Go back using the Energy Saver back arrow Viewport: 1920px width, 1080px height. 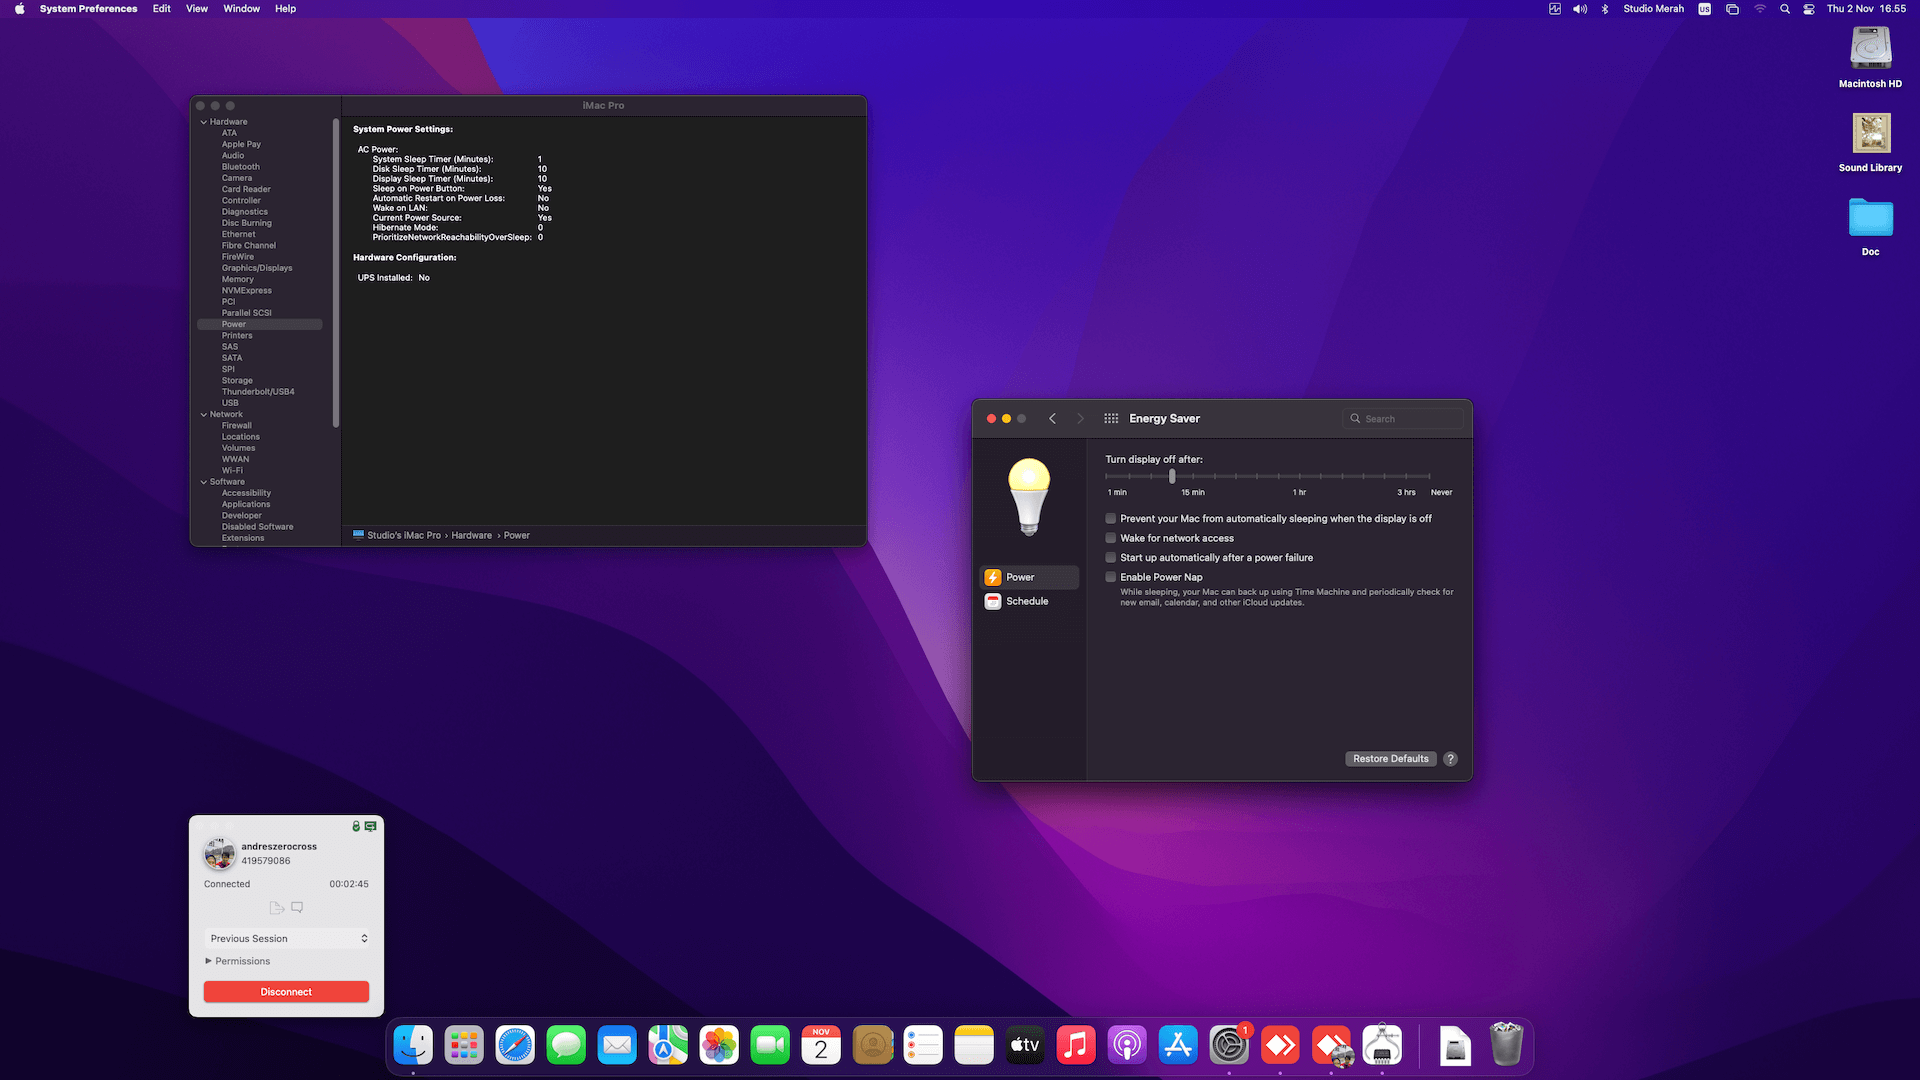click(1052, 419)
